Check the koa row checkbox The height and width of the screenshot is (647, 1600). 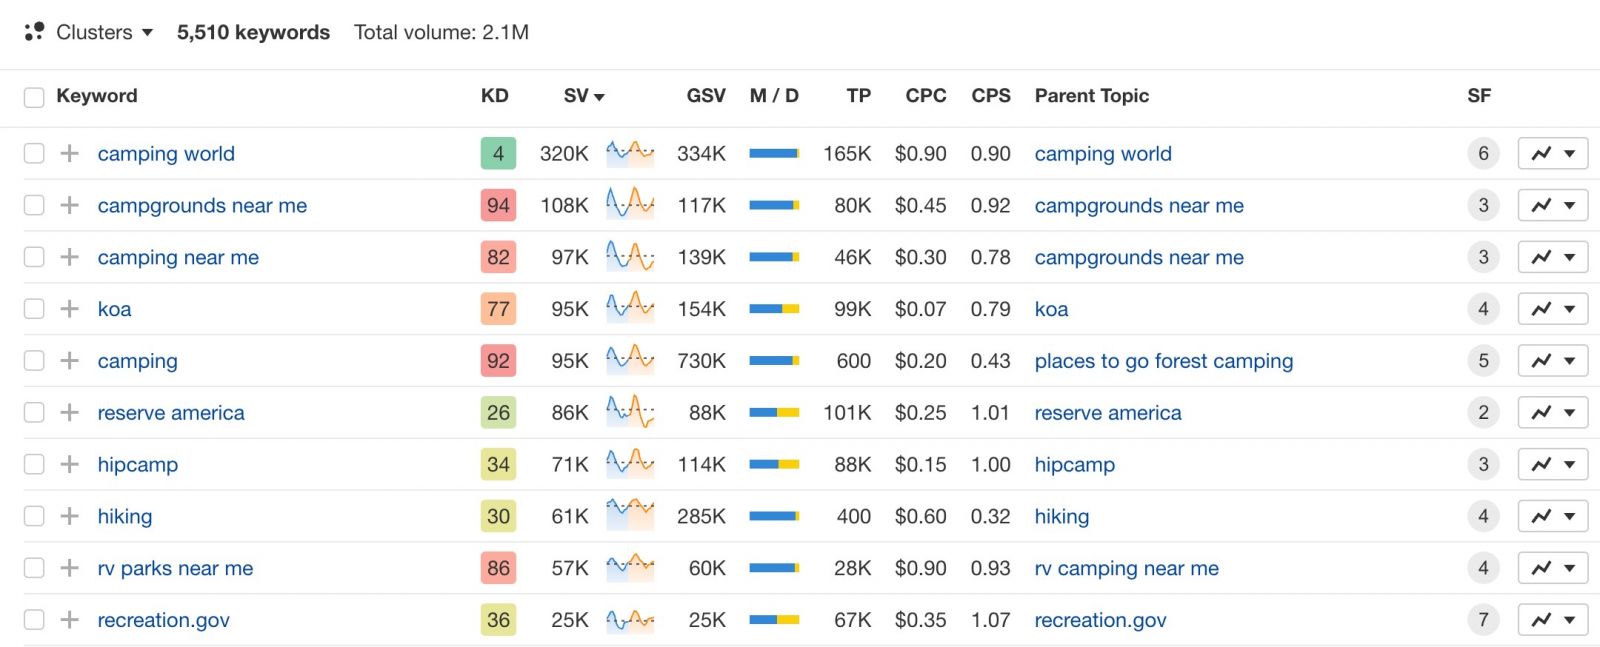pyautogui.click(x=34, y=309)
